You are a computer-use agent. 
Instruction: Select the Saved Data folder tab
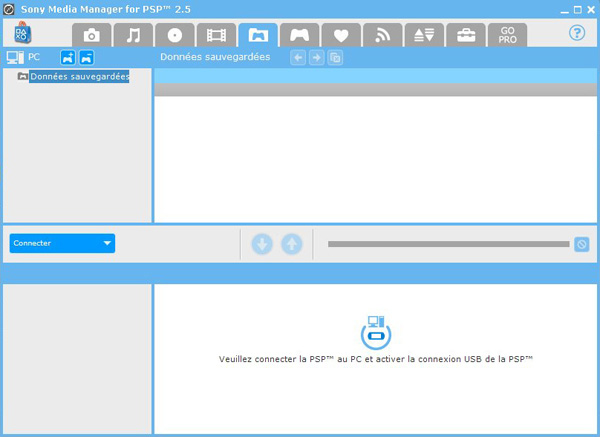click(258, 35)
